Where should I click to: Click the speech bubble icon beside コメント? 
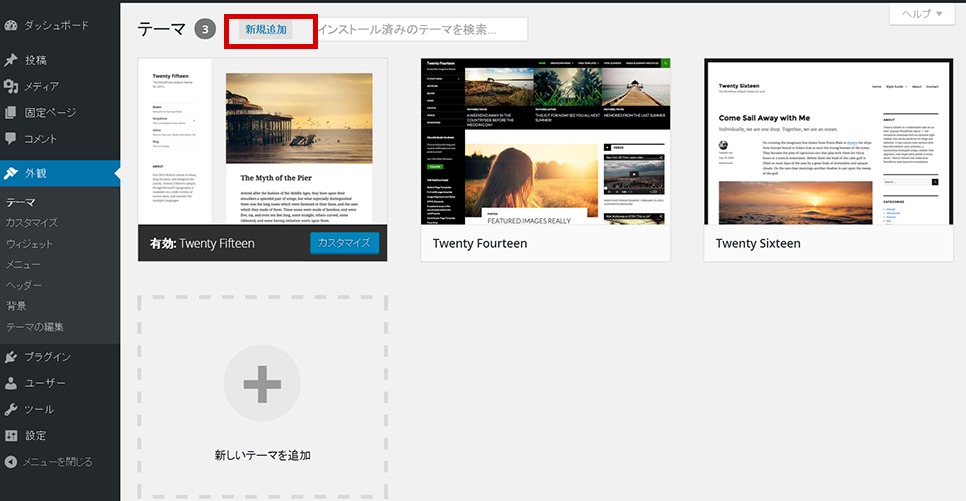point(11,138)
